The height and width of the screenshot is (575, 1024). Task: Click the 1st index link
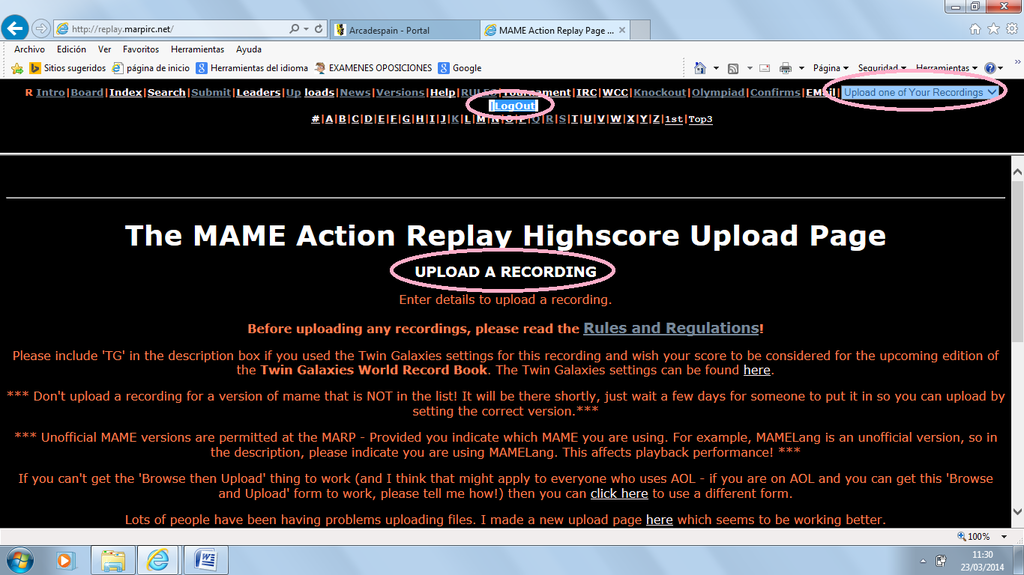[x=673, y=119]
